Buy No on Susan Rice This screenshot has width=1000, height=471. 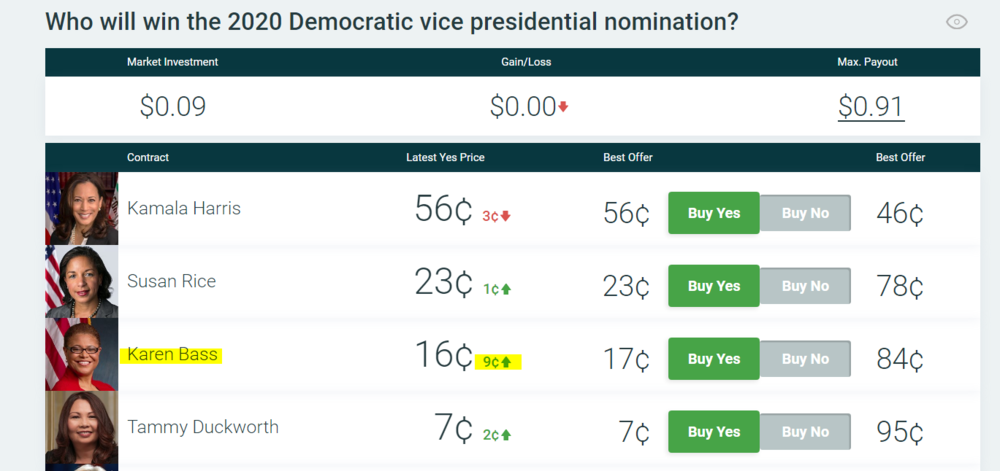click(805, 286)
